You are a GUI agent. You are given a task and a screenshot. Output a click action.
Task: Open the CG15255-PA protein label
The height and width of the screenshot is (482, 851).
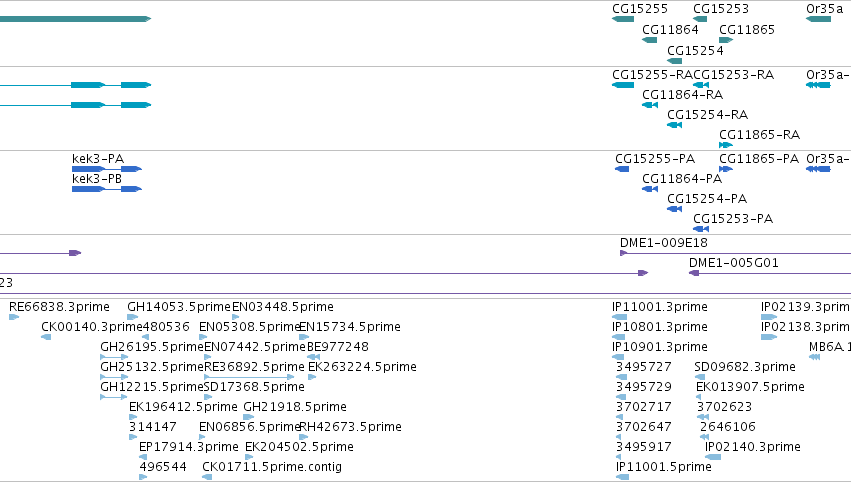pos(655,158)
